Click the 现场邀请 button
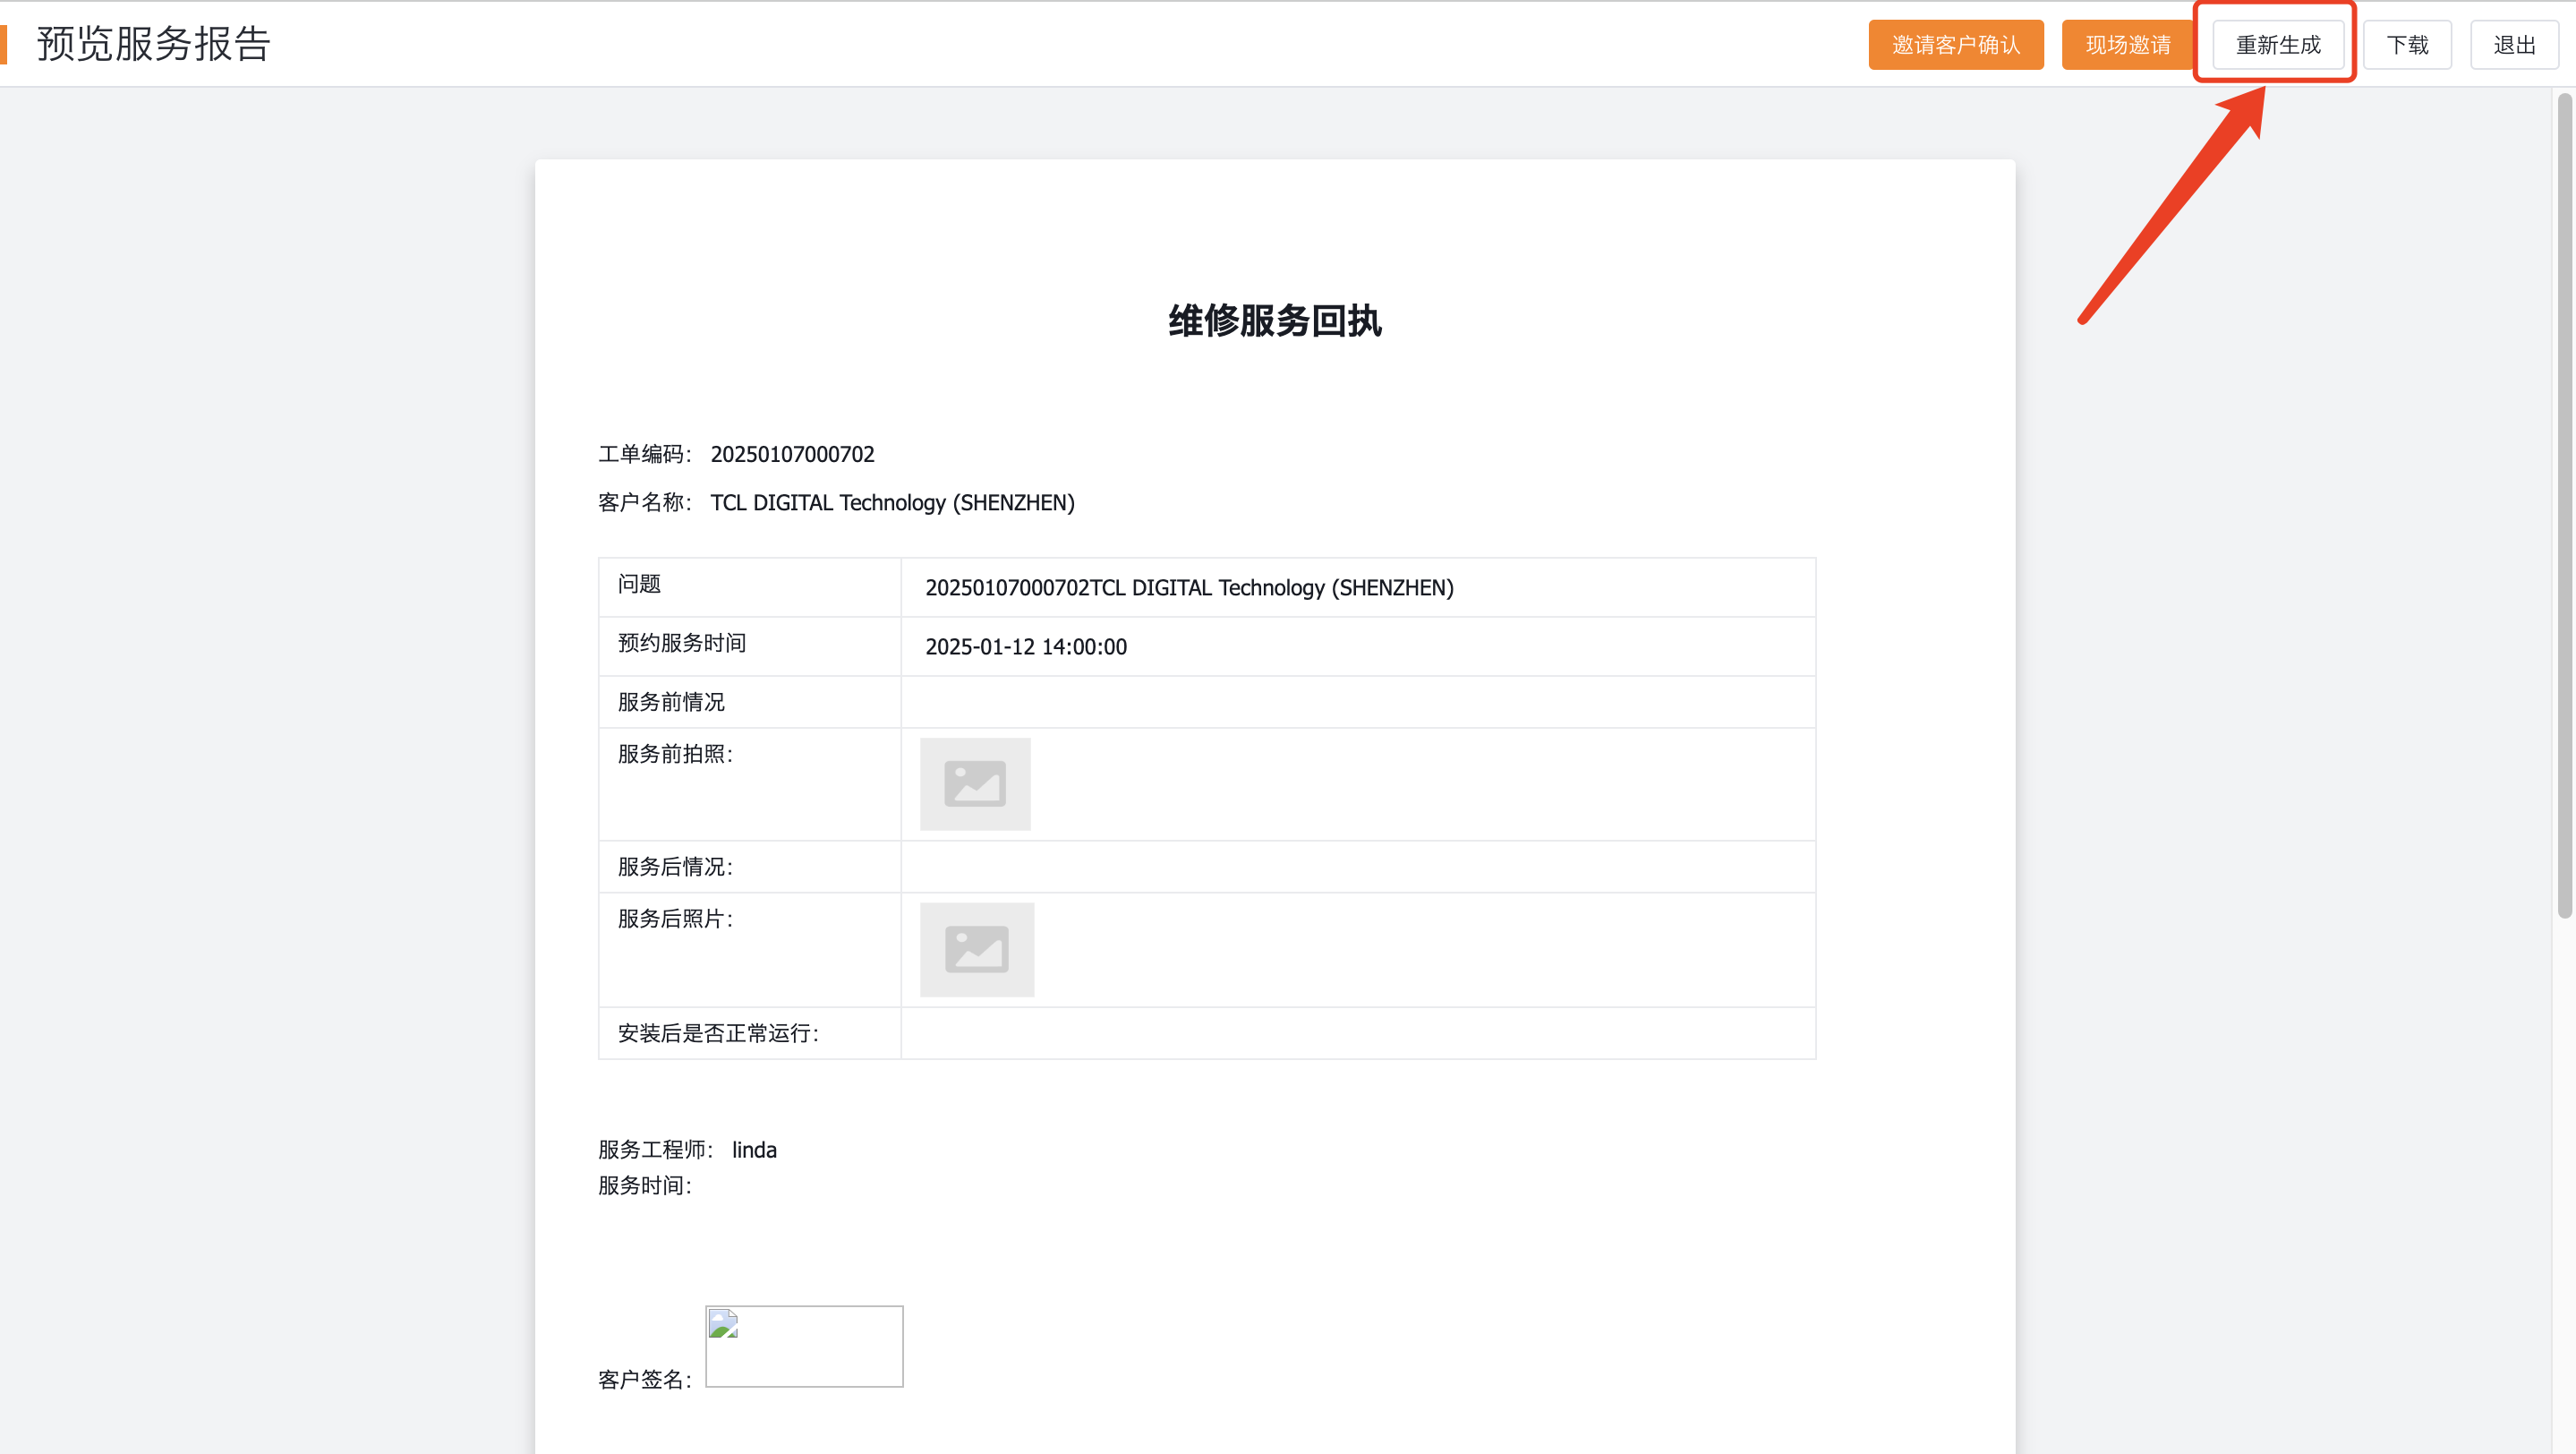 point(2127,45)
